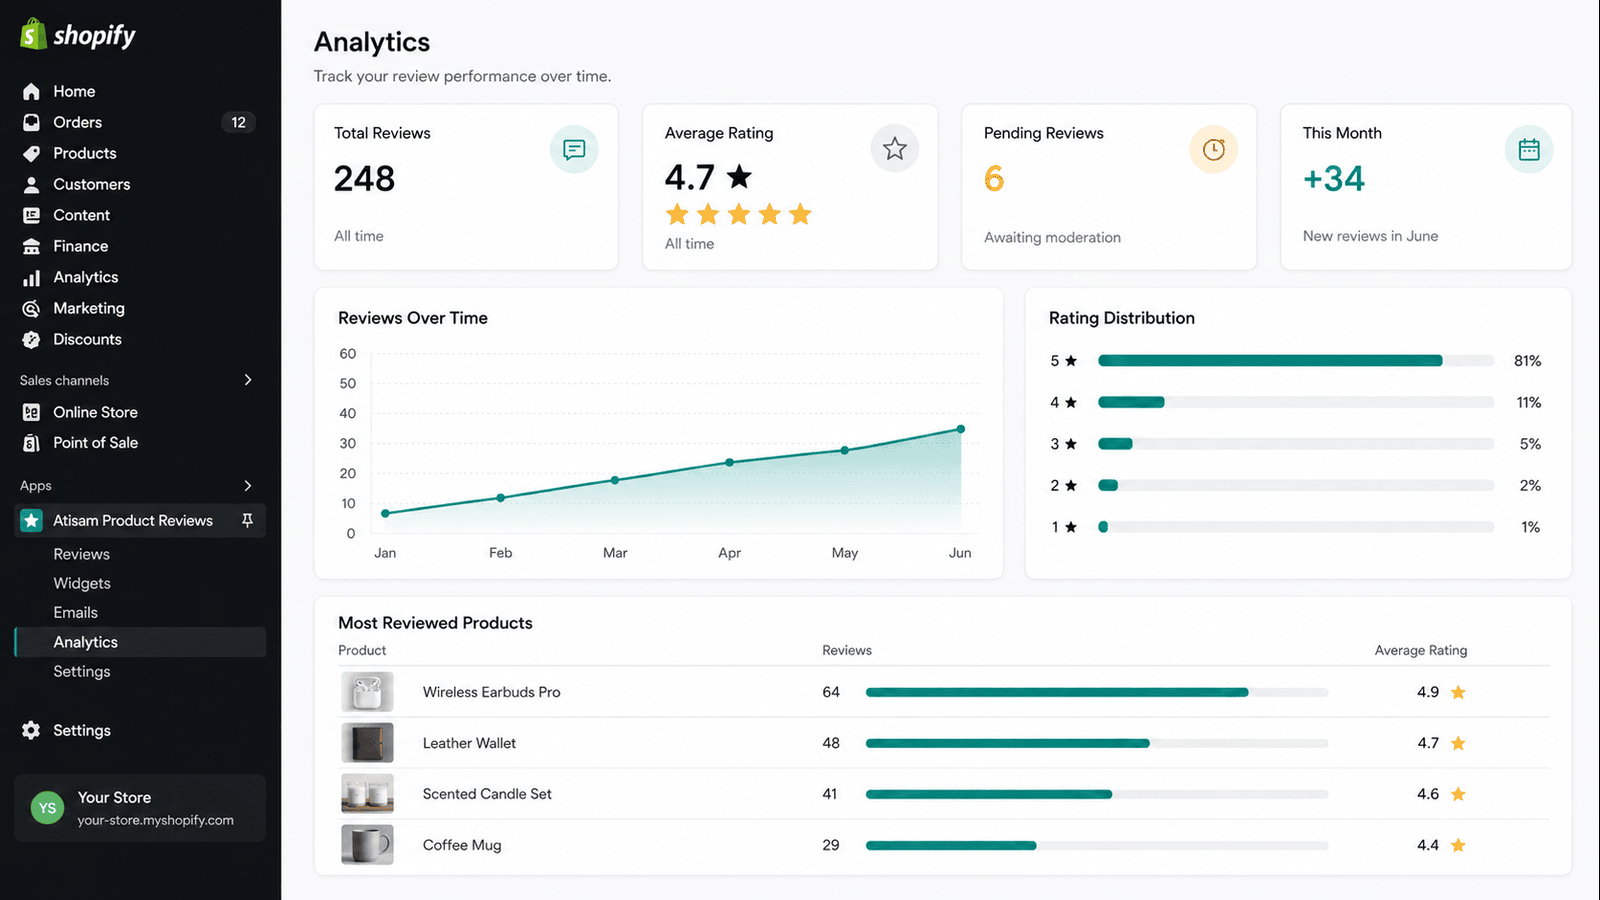This screenshot has width=1600, height=900.
Task: Open the Products page link
Action: pos(85,153)
